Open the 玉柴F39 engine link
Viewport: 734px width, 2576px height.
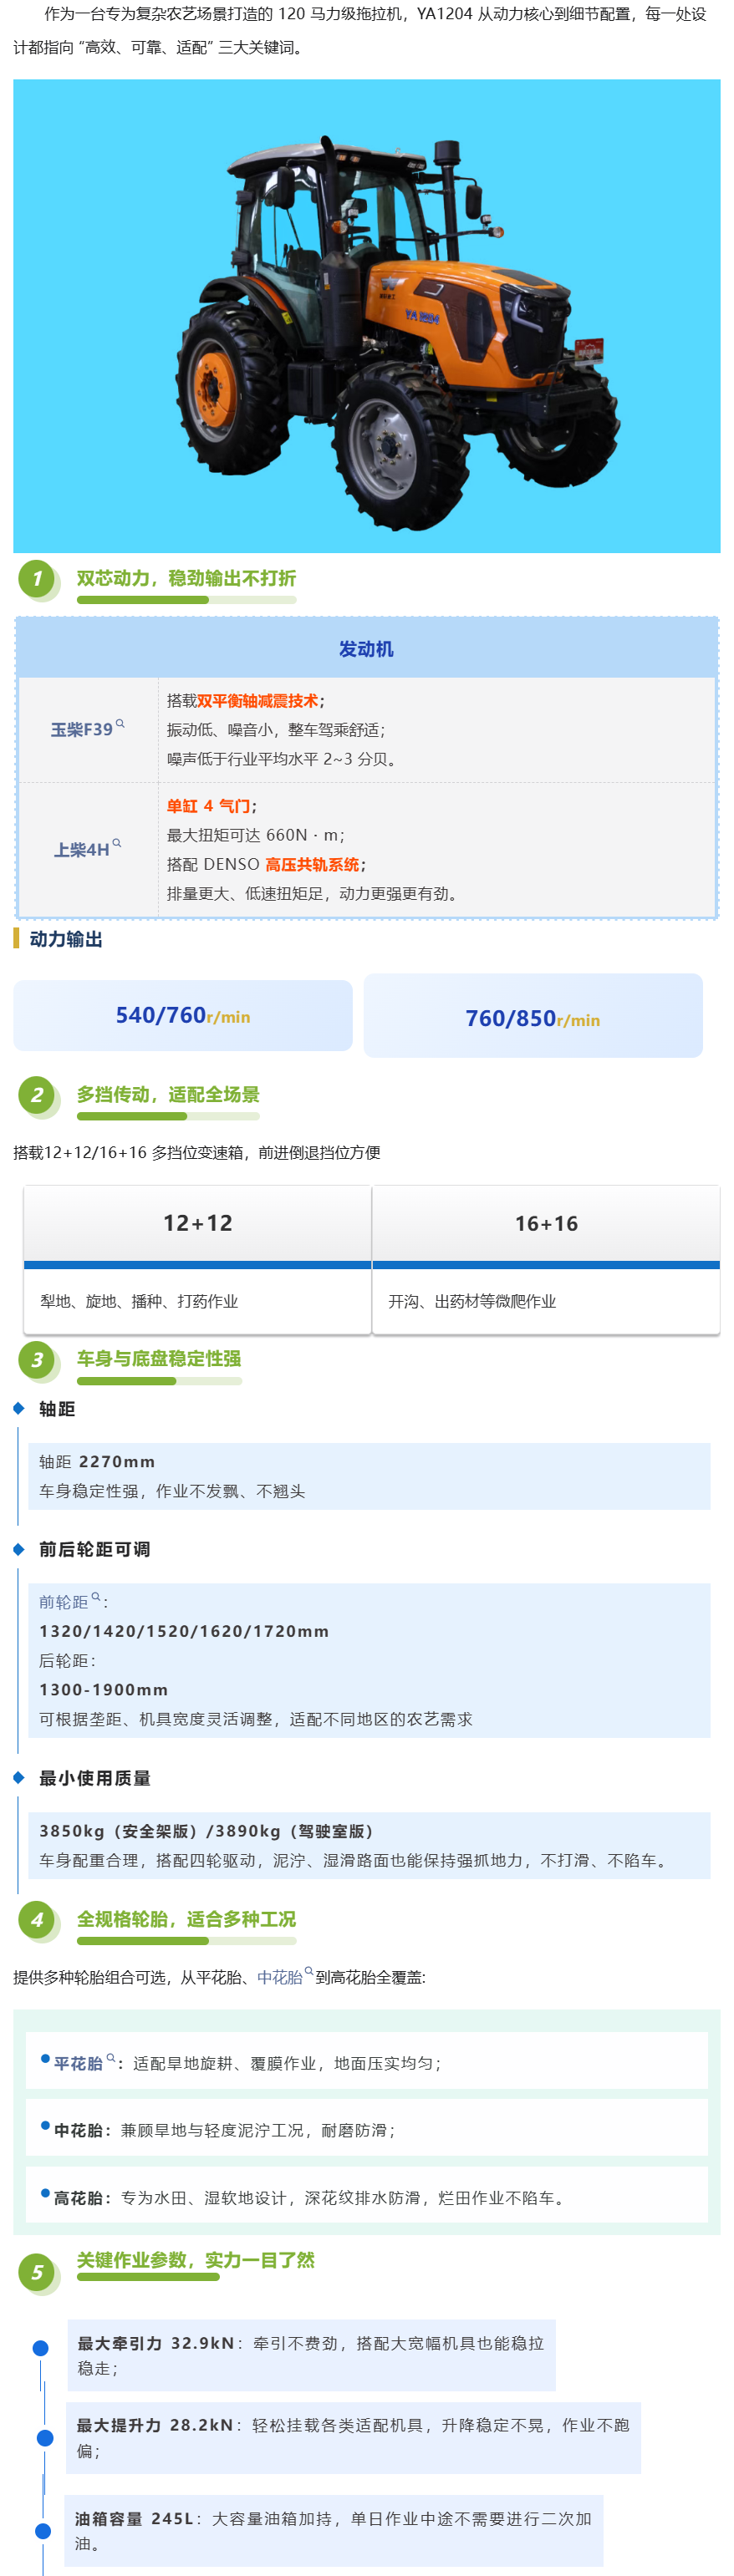coord(88,729)
